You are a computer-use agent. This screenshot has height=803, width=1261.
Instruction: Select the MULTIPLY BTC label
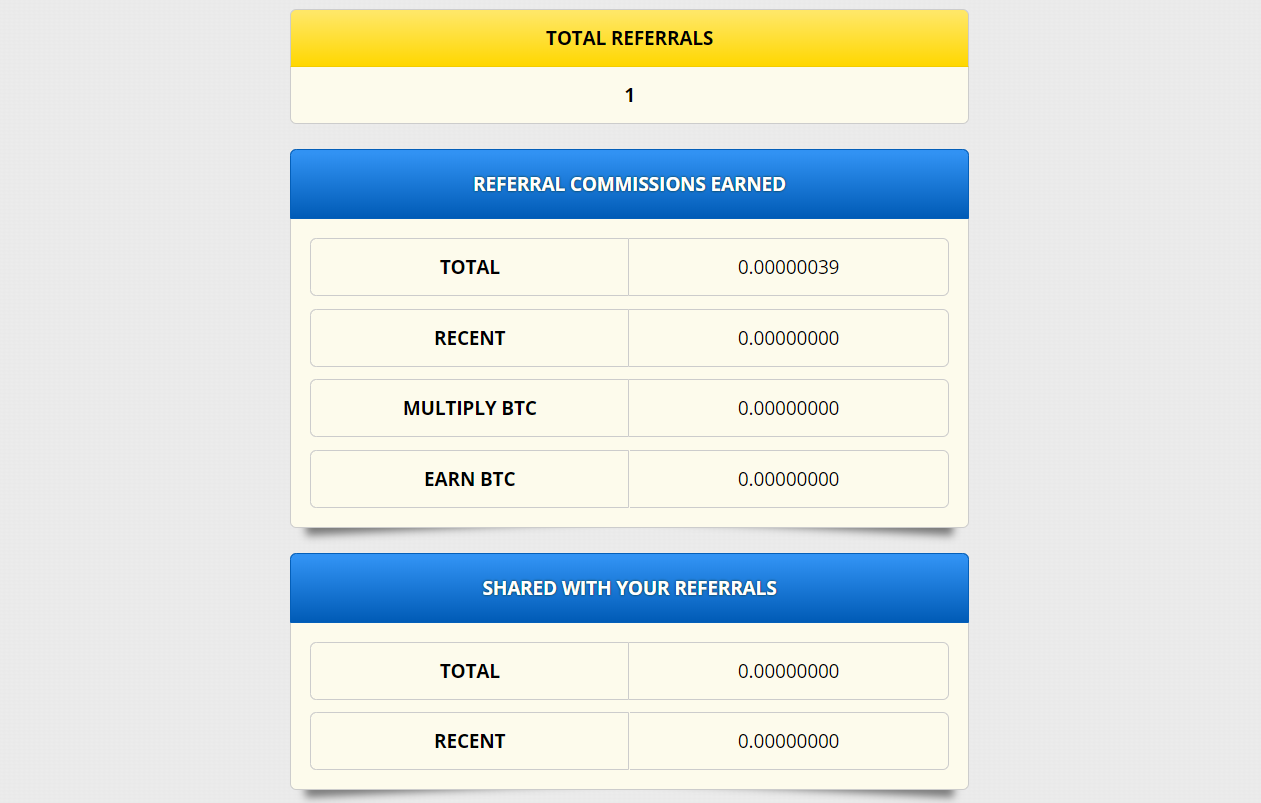(x=469, y=408)
